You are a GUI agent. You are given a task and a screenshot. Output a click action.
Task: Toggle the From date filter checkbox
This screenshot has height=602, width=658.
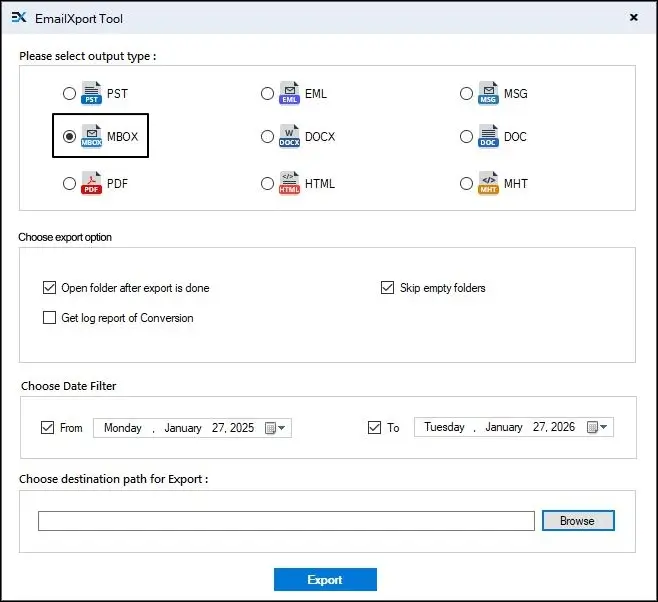47,427
